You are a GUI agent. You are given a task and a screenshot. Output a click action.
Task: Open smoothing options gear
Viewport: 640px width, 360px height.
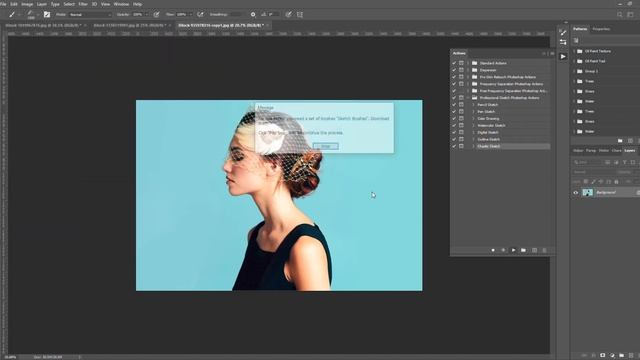253,14
